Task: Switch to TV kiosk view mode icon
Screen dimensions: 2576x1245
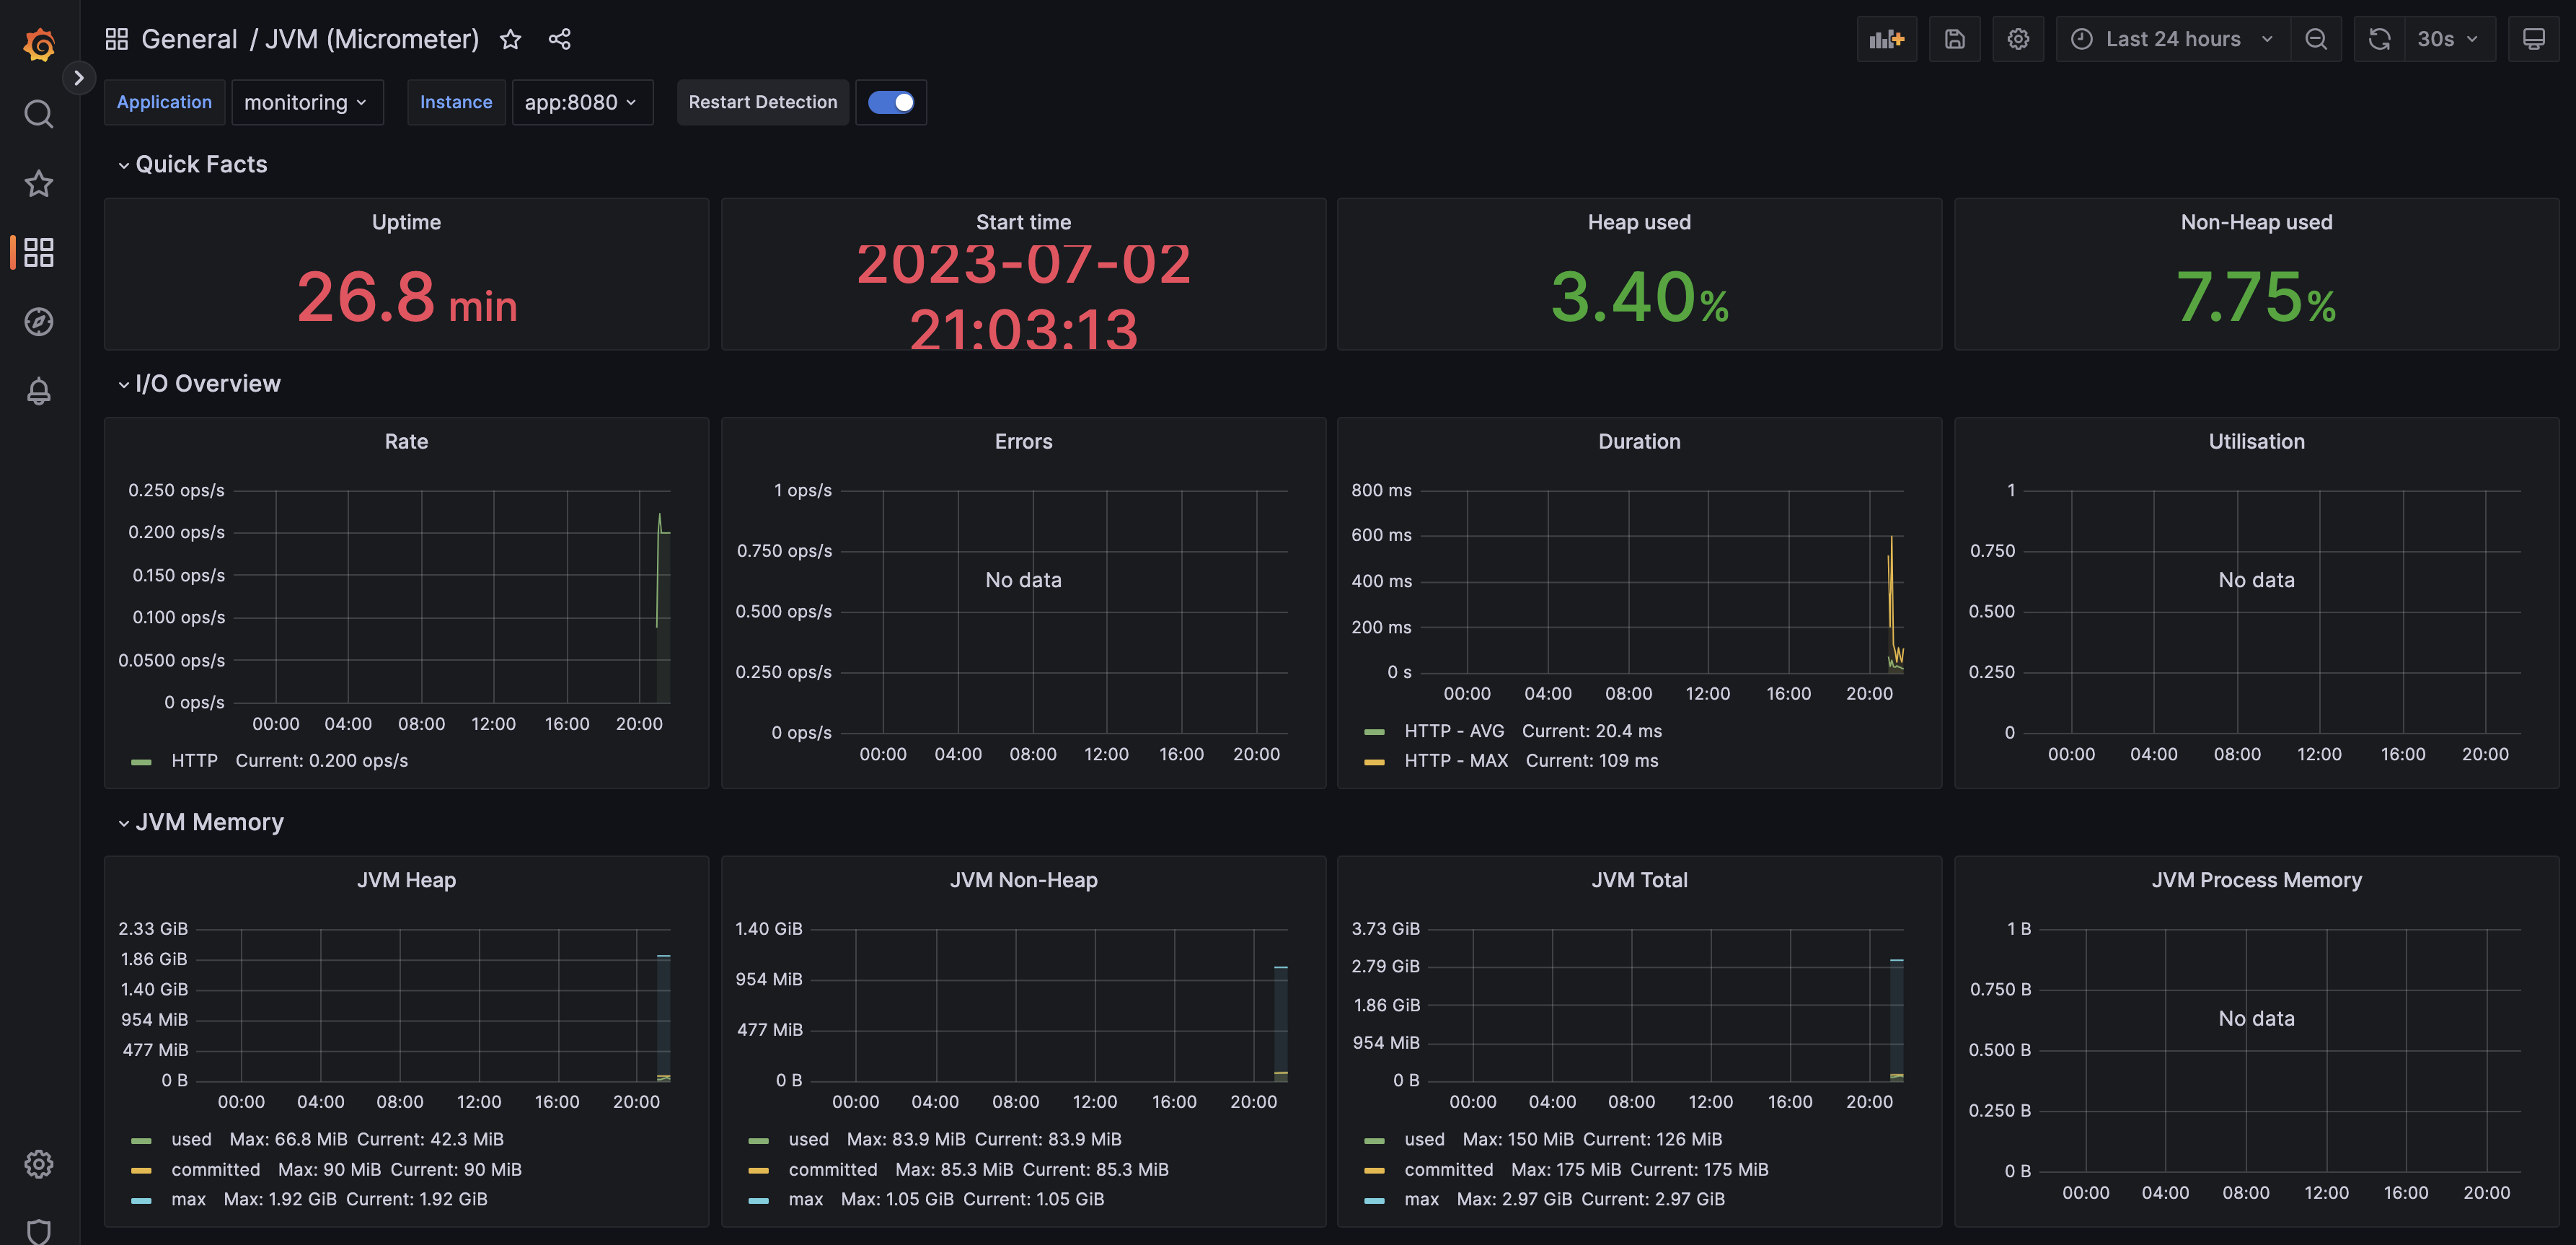Action: tap(2533, 39)
